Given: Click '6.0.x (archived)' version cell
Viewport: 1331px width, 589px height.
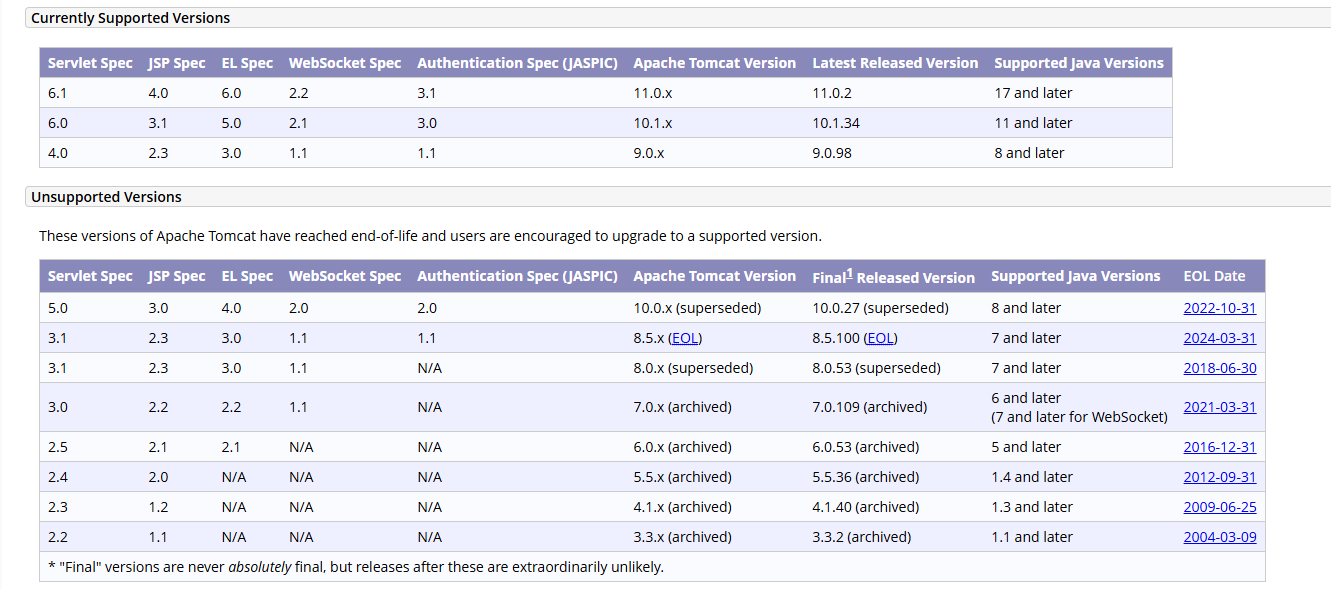Looking at the screenshot, I should click(x=682, y=447).
